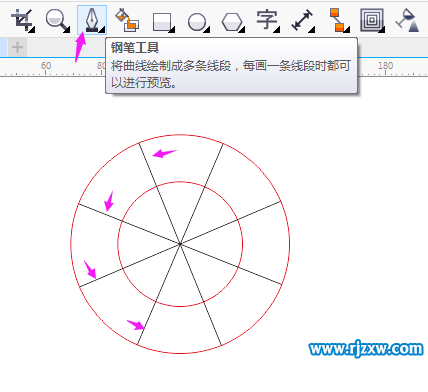Select the Crop tool

[x=22, y=21]
